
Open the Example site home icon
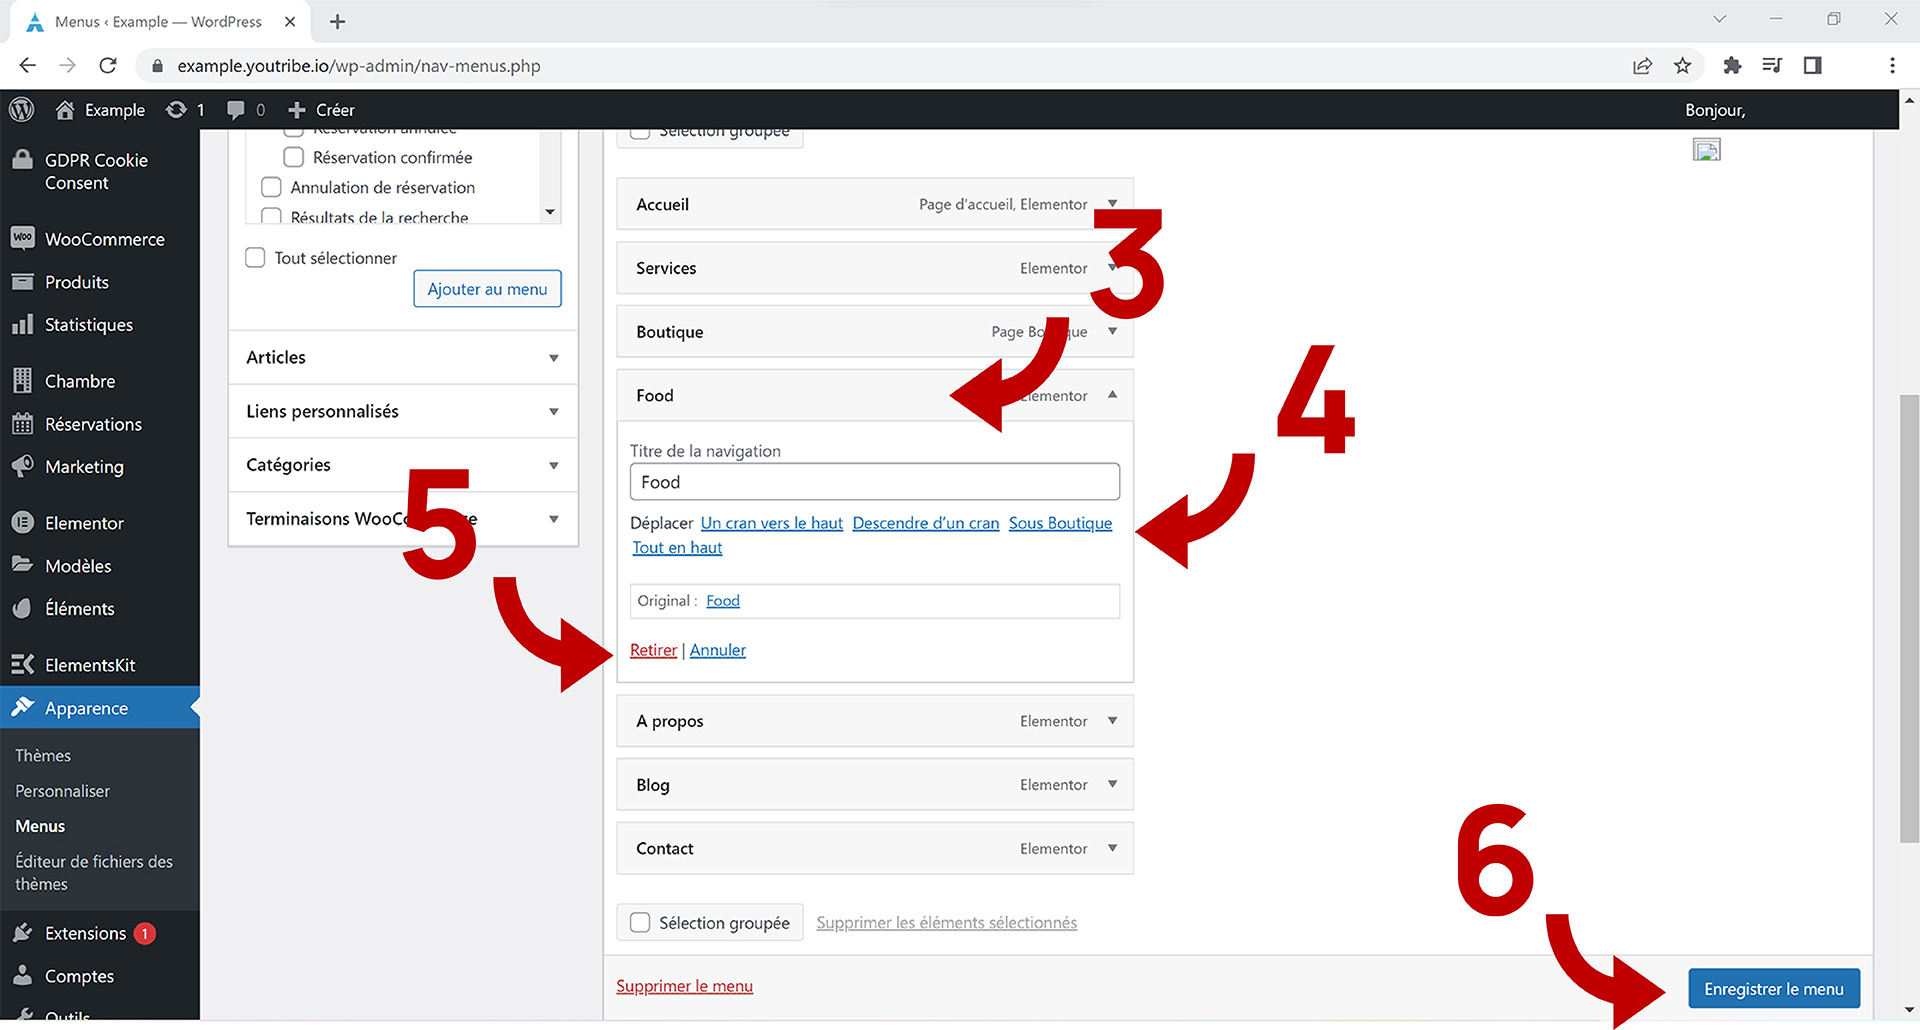pyautogui.click(x=65, y=110)
